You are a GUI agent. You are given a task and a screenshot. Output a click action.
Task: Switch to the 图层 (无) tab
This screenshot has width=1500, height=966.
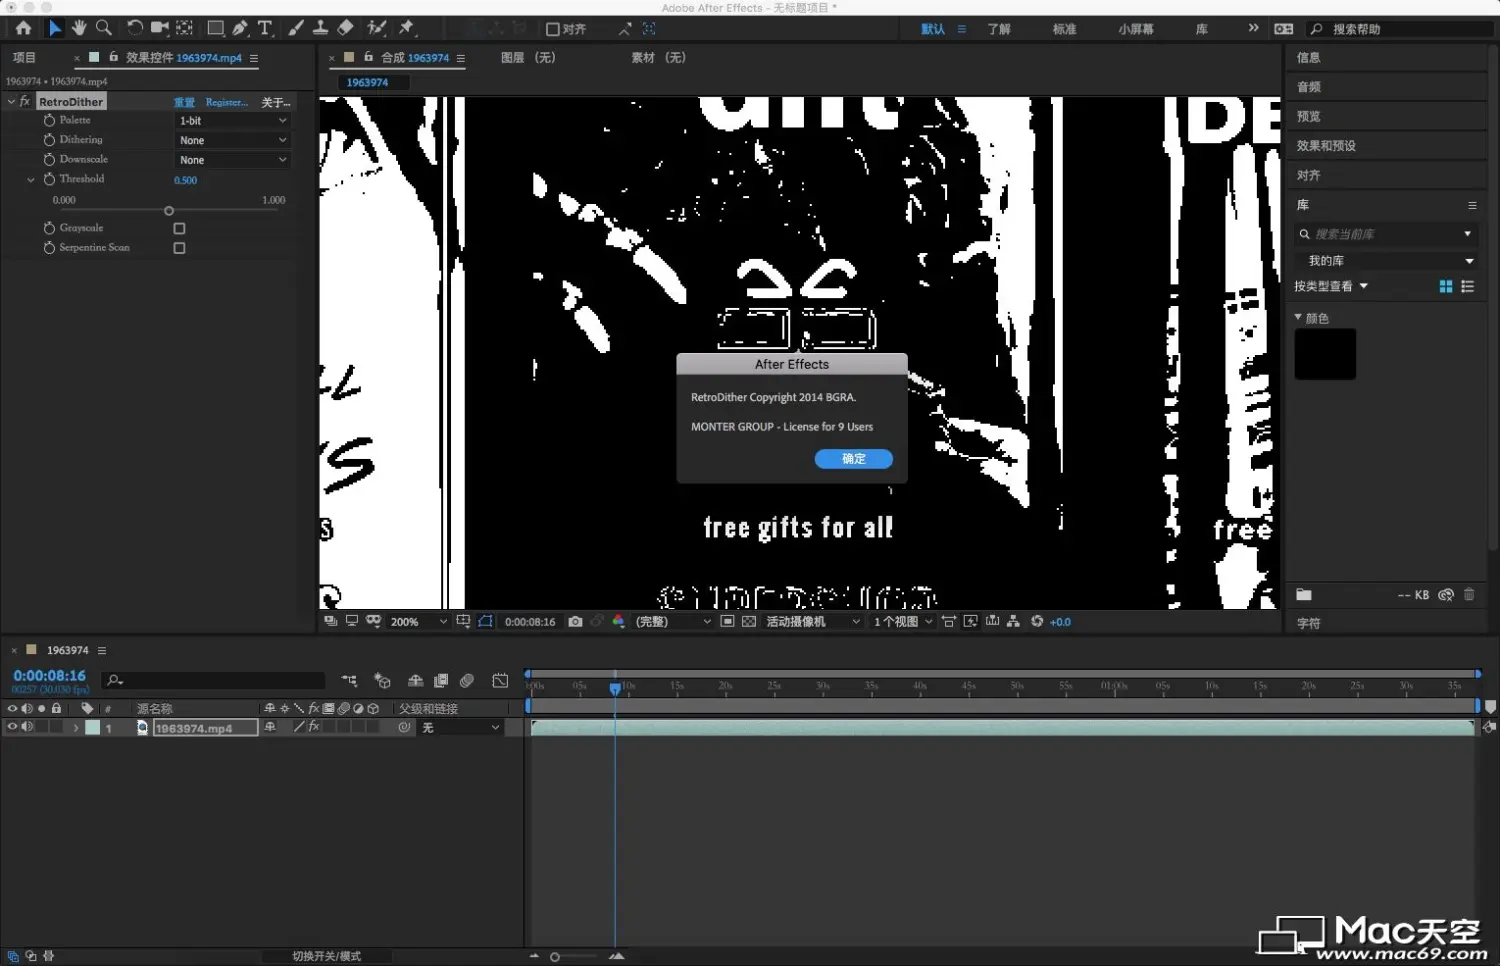528,58
